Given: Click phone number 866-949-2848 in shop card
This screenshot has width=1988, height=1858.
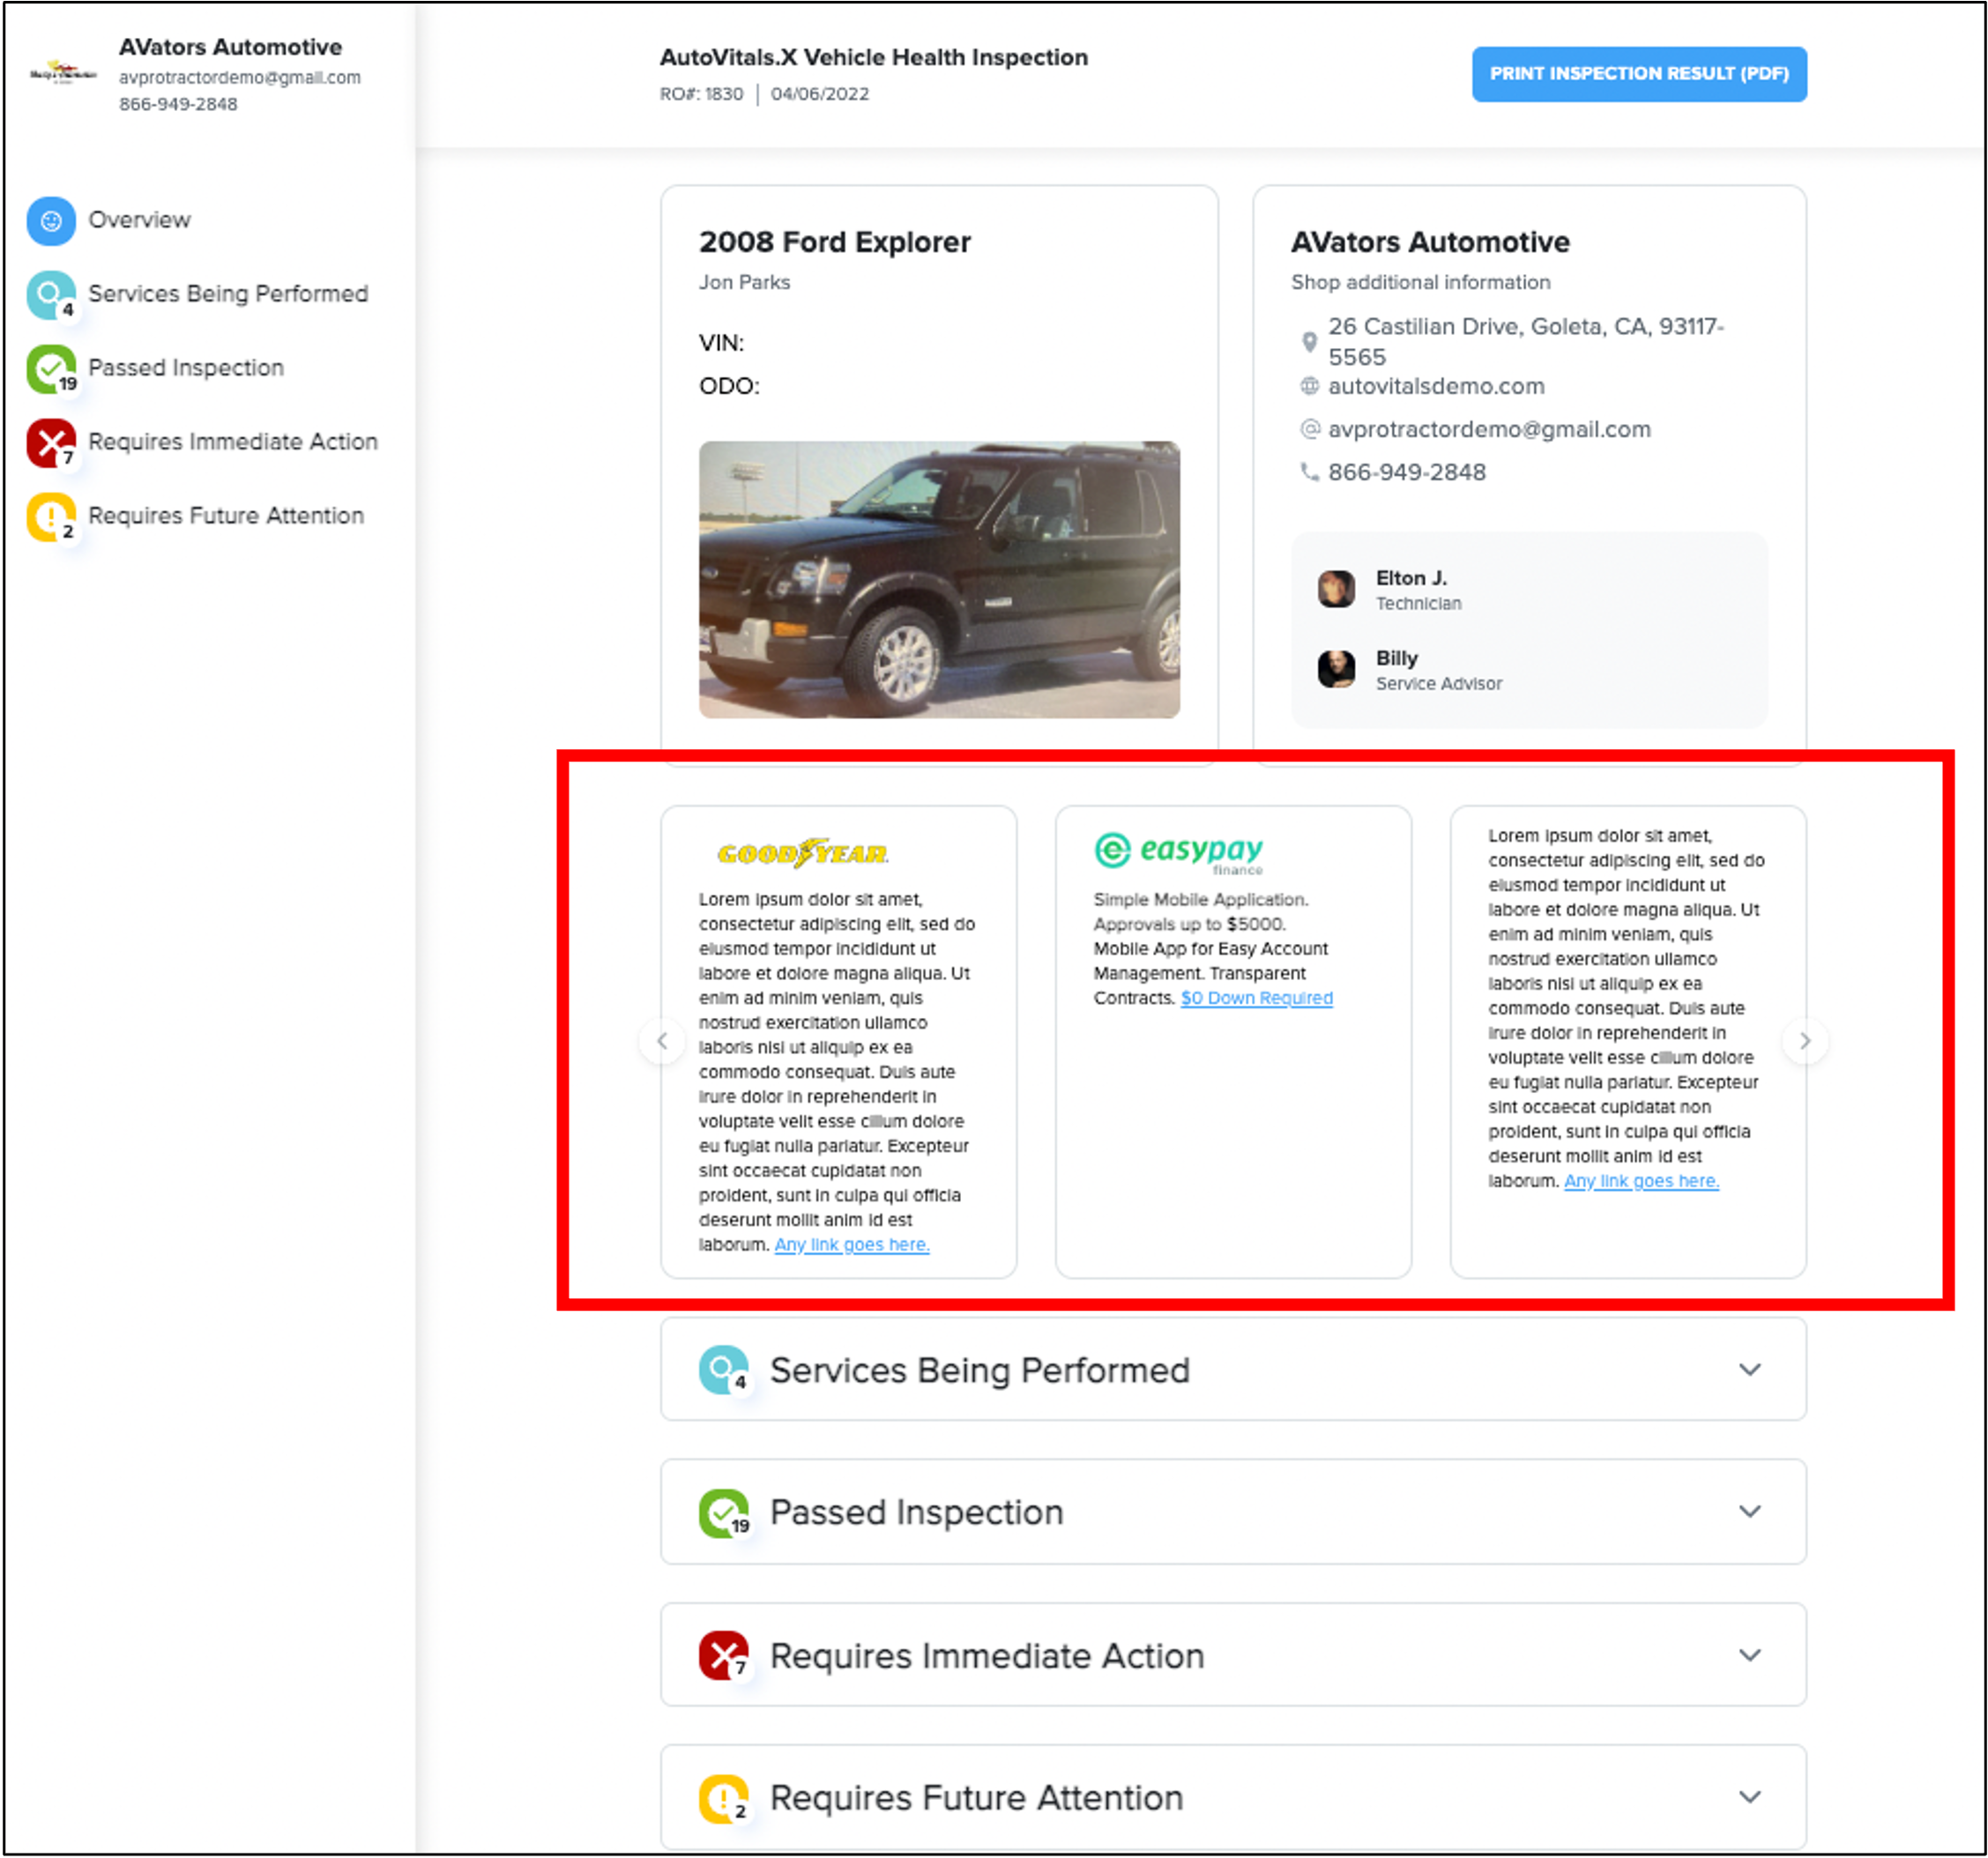Looking at the screenshot, I should 1407,472.
